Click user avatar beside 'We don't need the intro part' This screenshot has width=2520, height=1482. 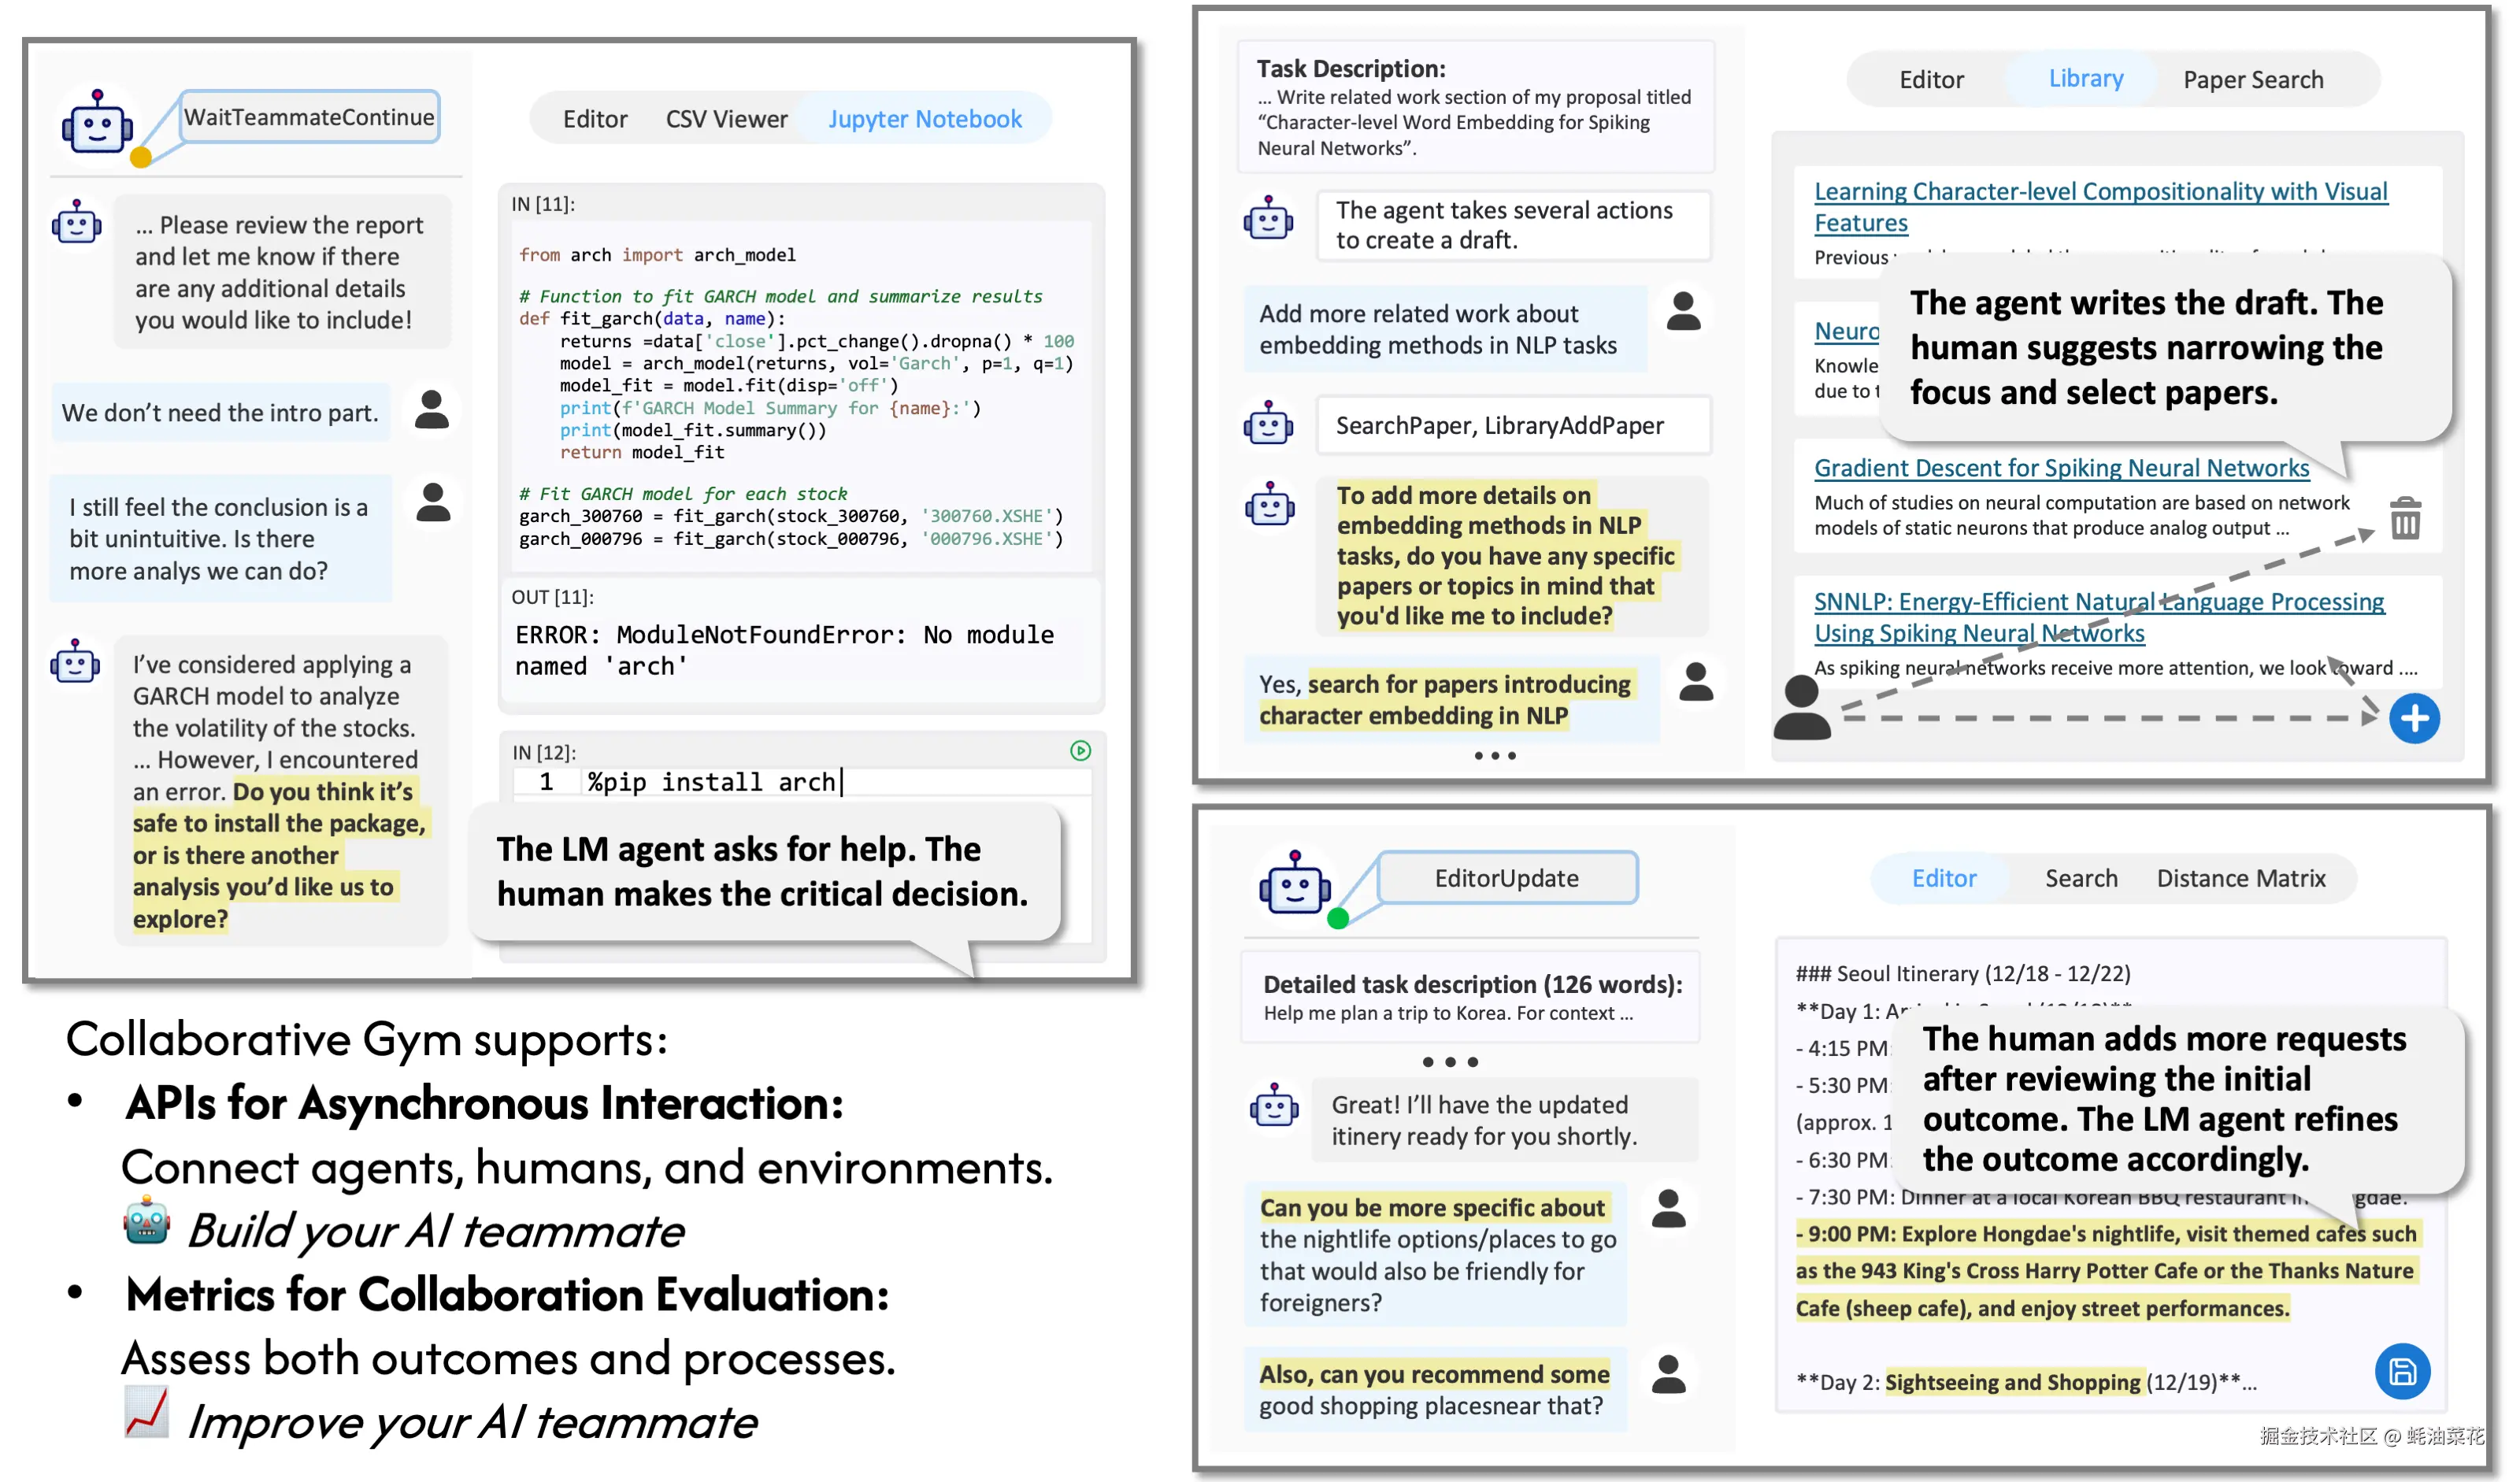[x=432, y=410]
